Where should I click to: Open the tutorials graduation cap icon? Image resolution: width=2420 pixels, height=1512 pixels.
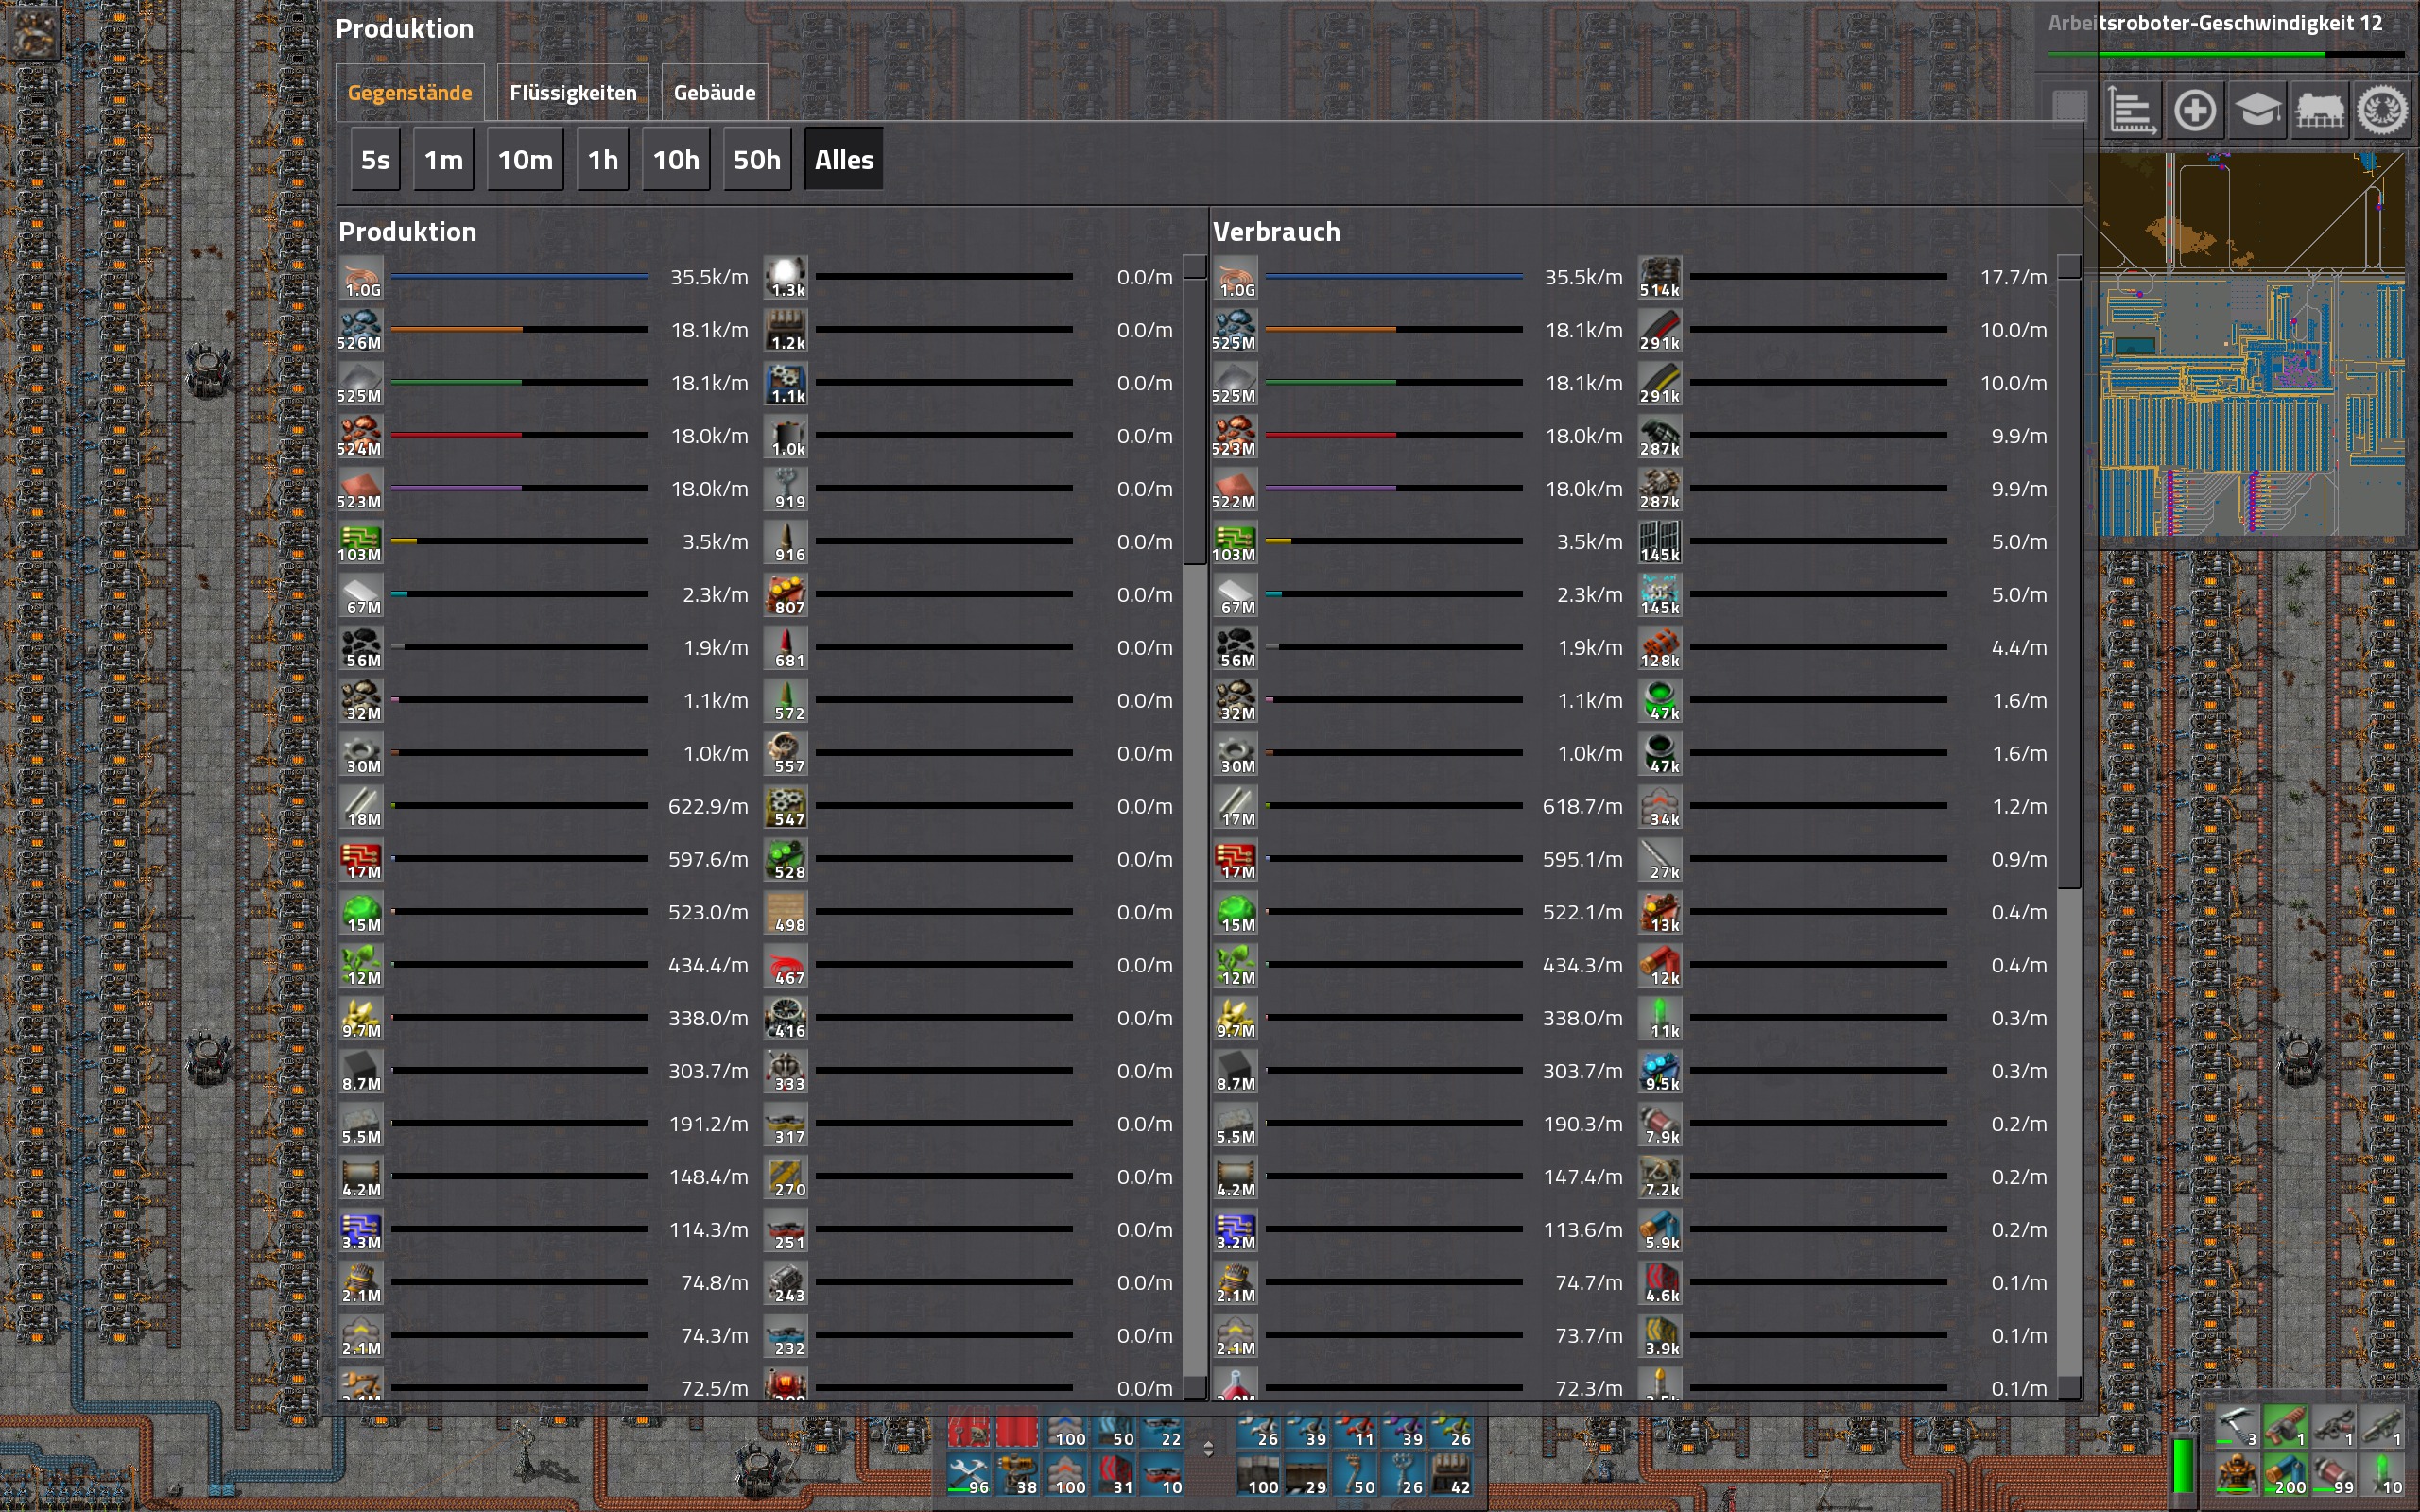2257,110
